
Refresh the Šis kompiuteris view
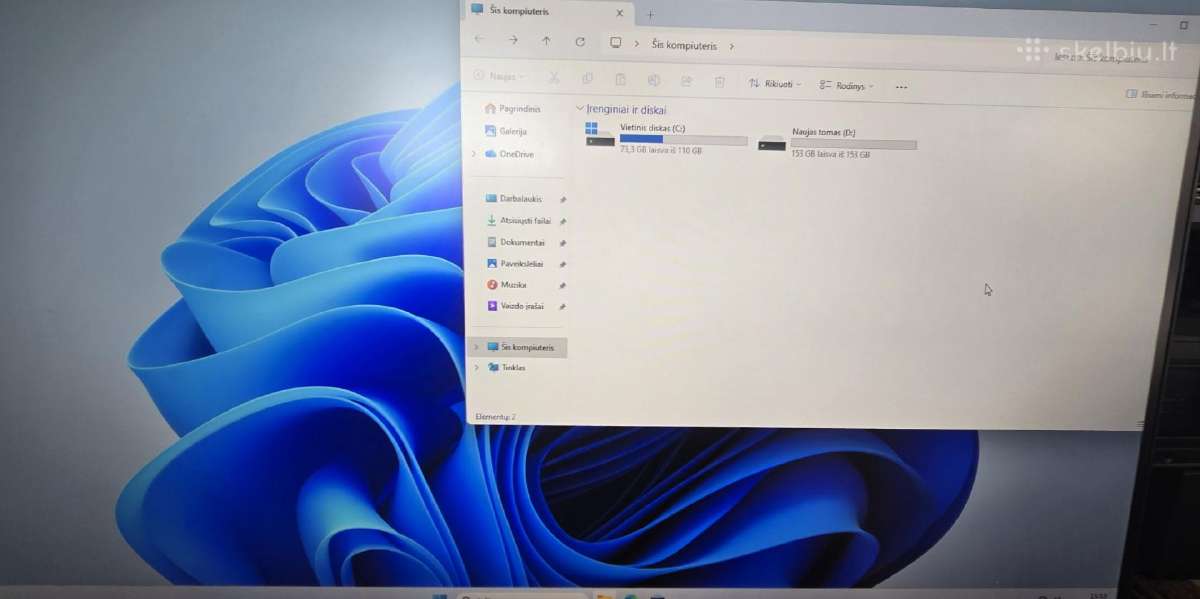(x=580, y=41)
